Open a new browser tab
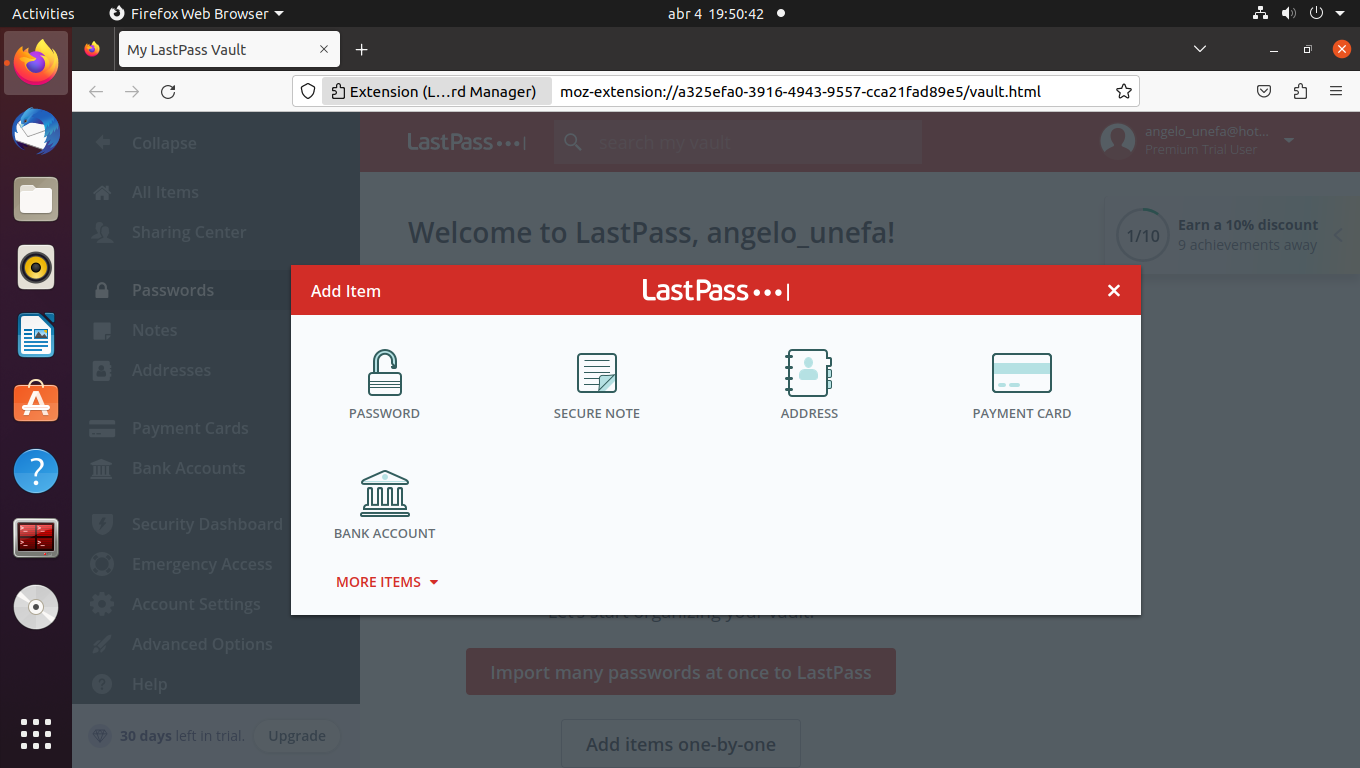 362,49
